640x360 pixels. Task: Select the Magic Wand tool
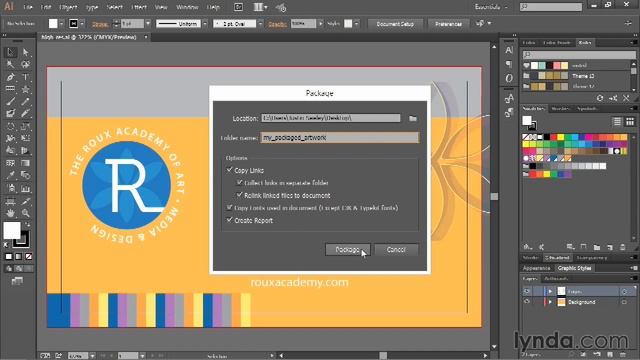point(11,64)
